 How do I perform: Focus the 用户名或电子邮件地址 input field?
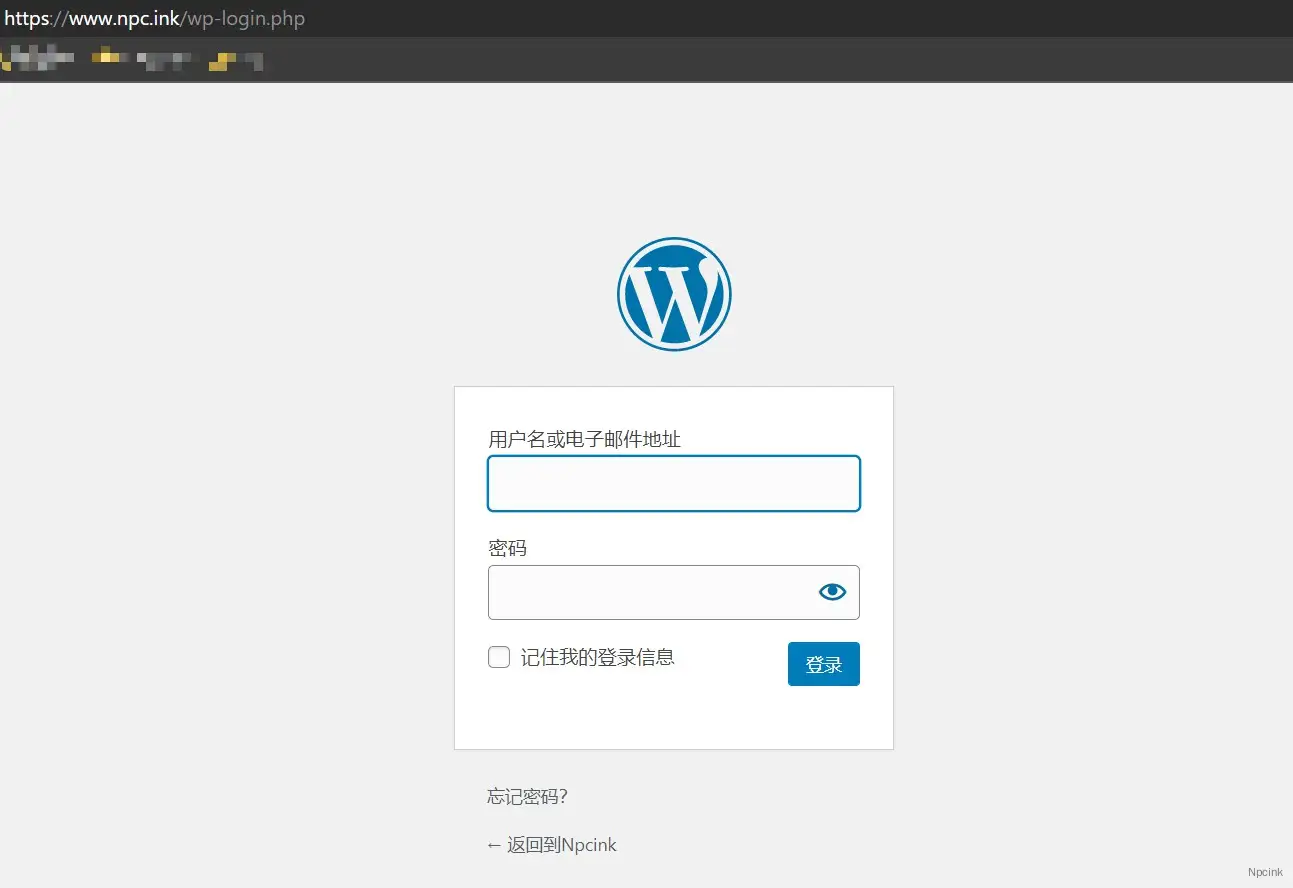[x=674, y=484]
